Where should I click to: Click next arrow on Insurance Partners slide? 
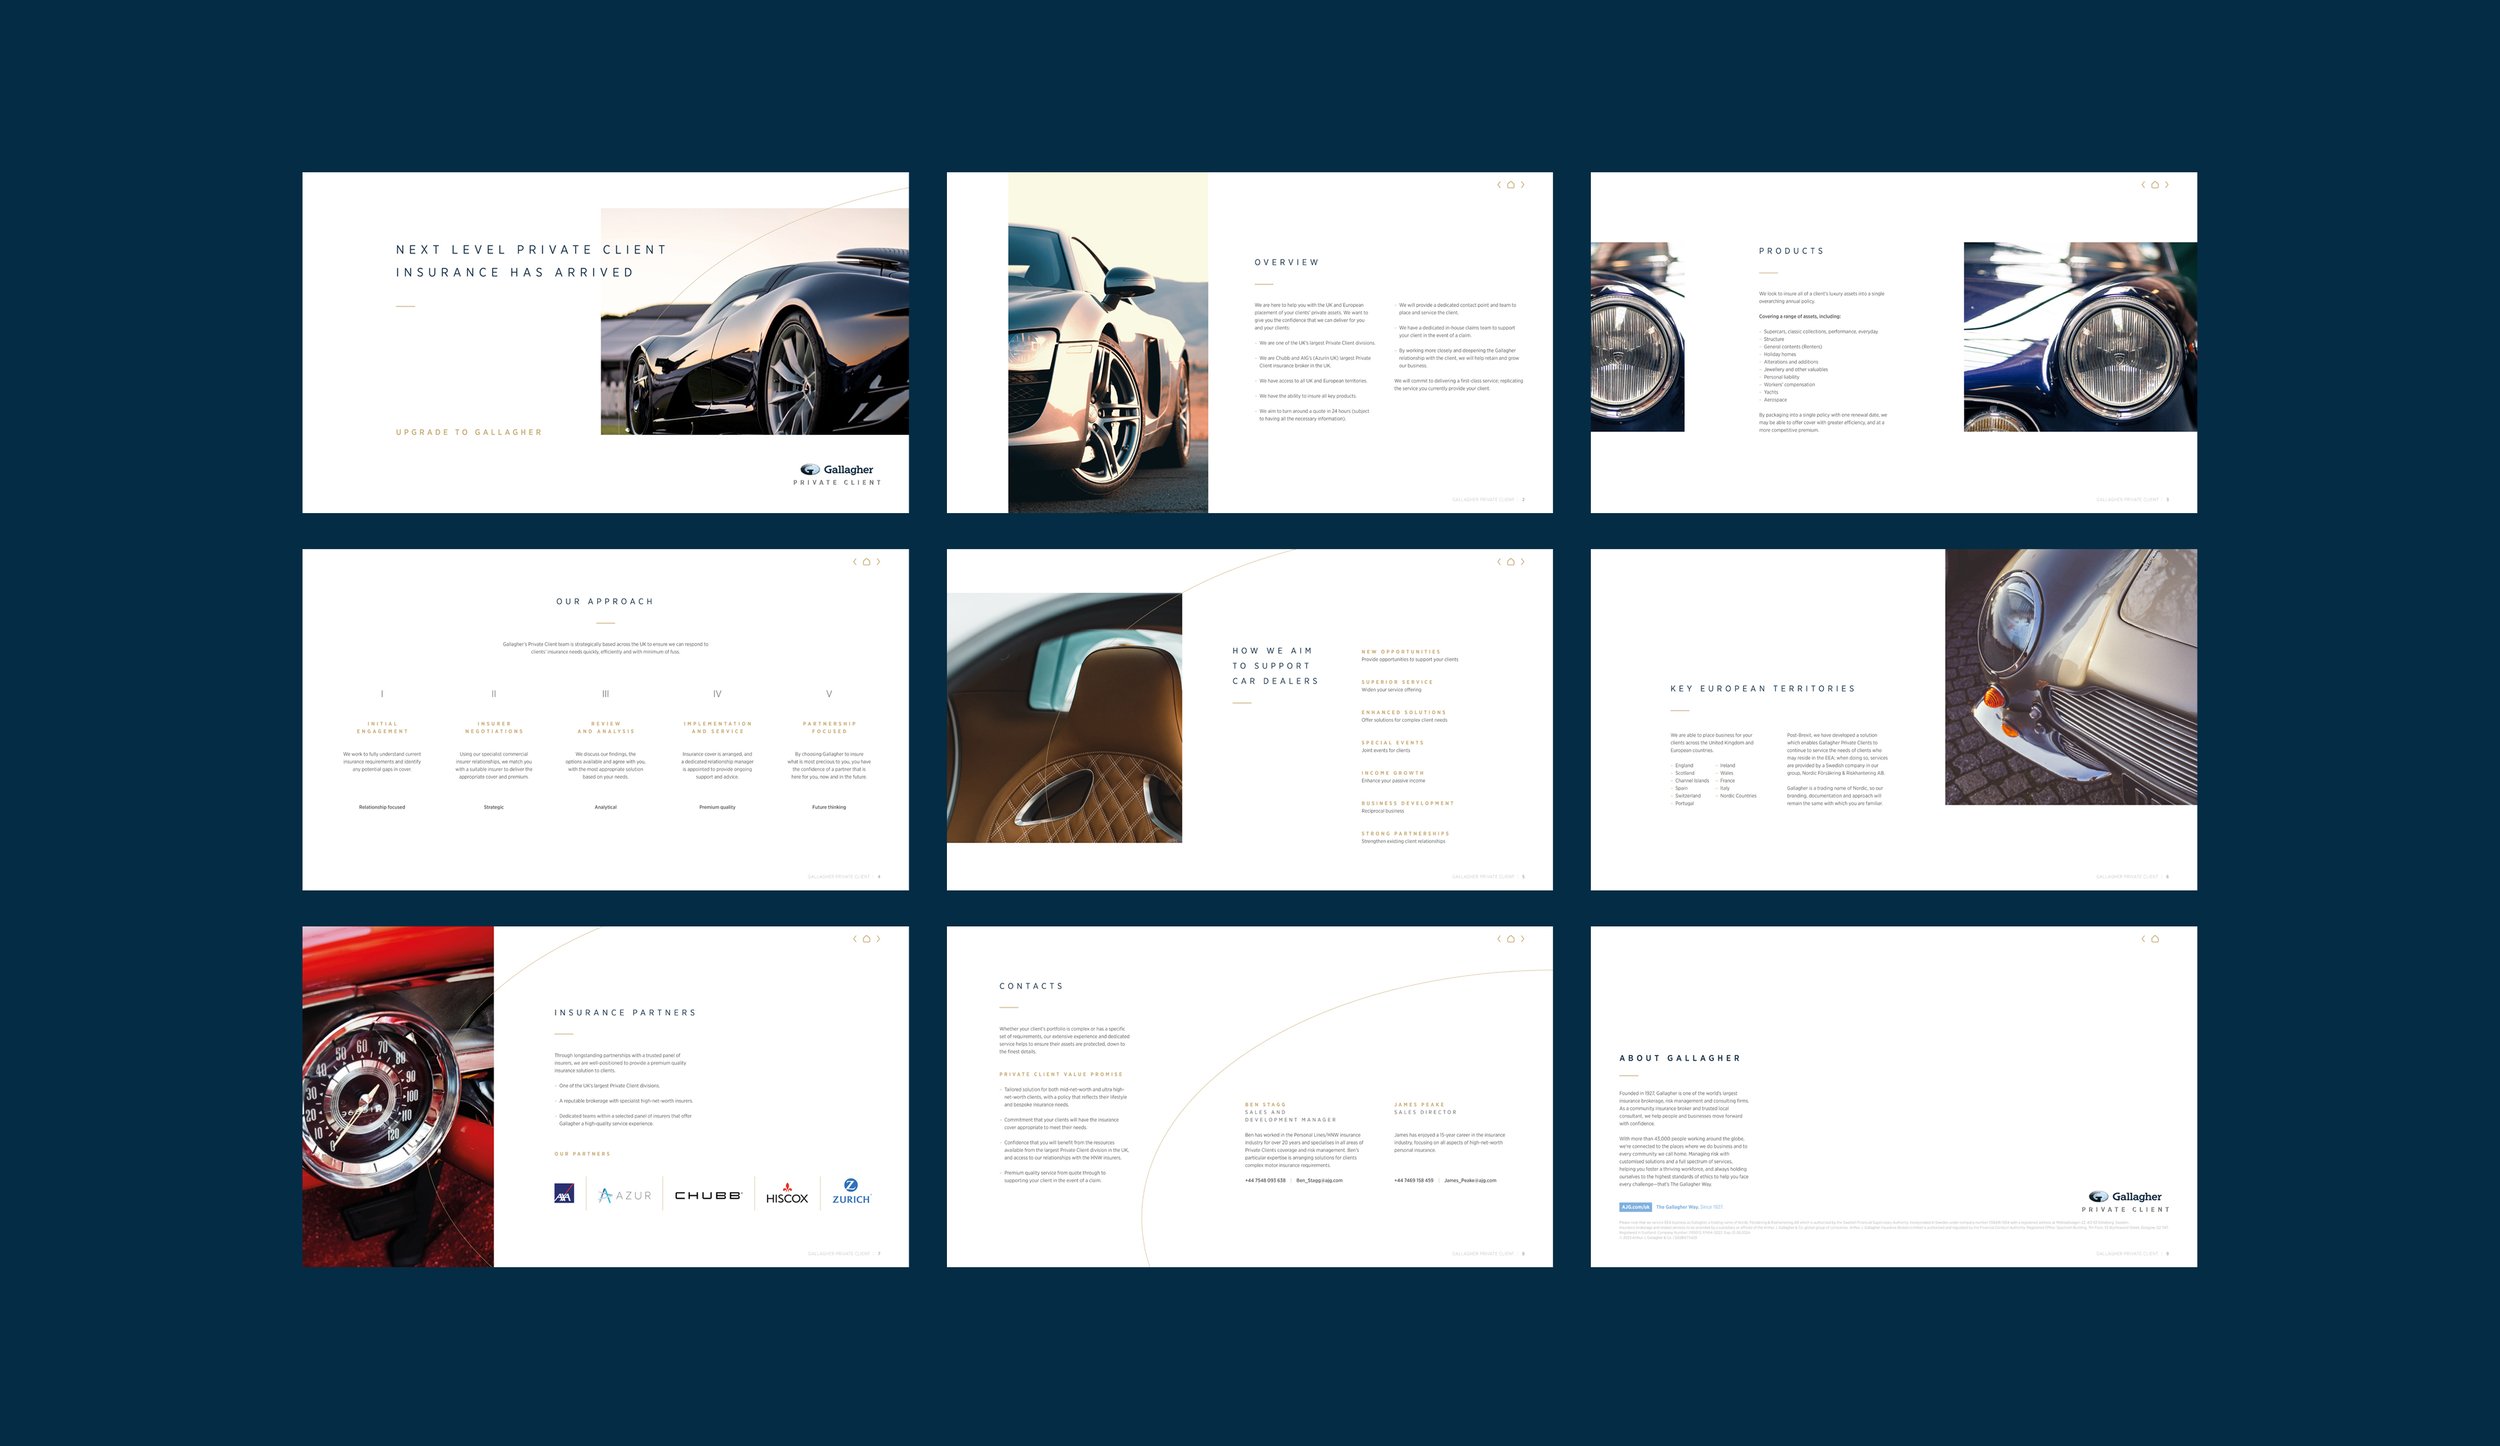click(x=879, y=939)
